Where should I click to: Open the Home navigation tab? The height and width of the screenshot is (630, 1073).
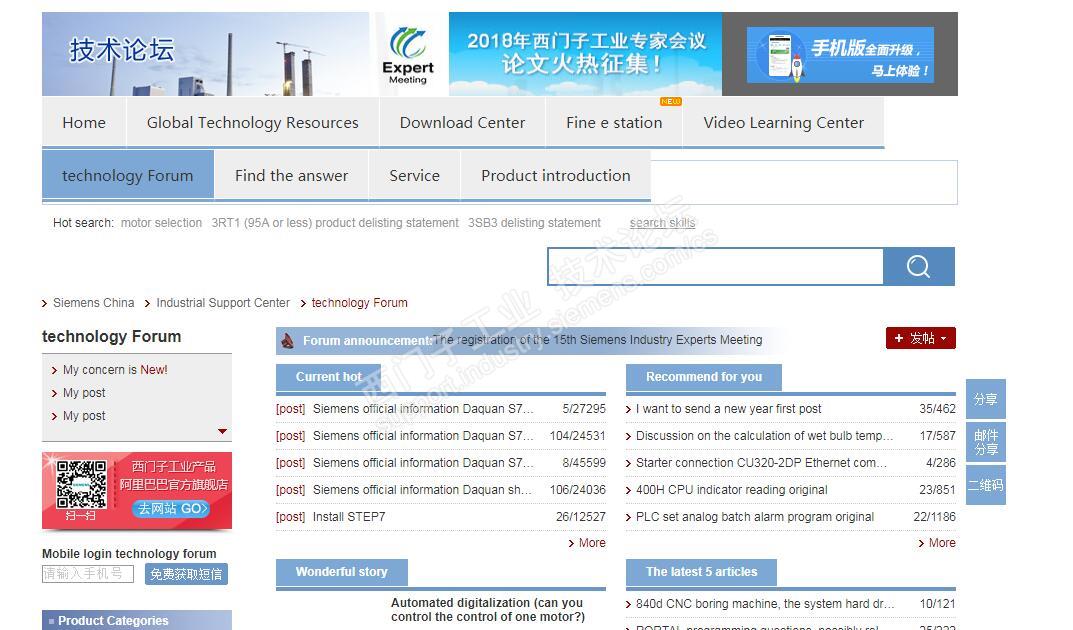(84, 122)
